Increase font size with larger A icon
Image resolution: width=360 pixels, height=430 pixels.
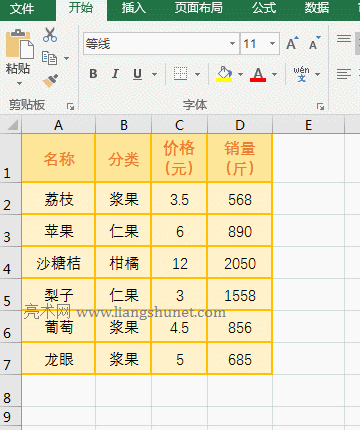(292, 43)
